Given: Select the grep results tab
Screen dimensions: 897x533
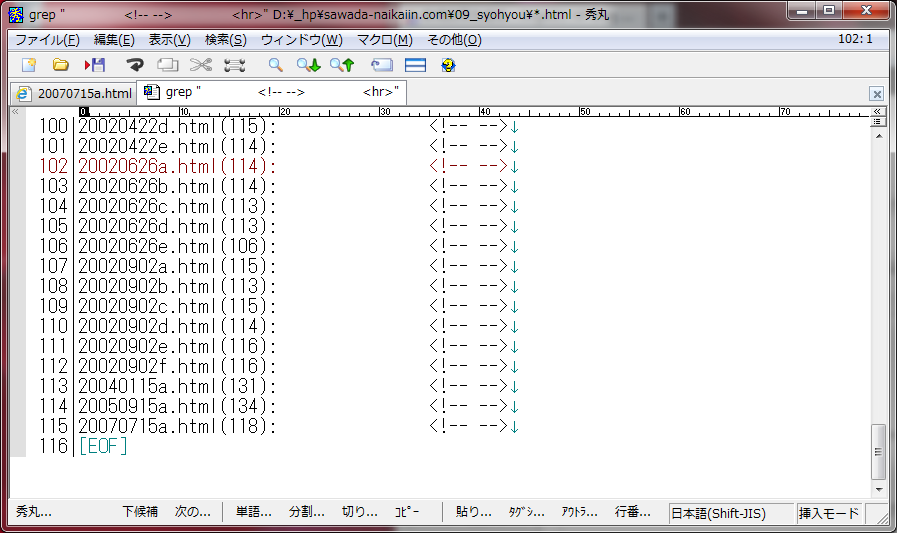Looking at the screenshot, I should tap(272, 92).
